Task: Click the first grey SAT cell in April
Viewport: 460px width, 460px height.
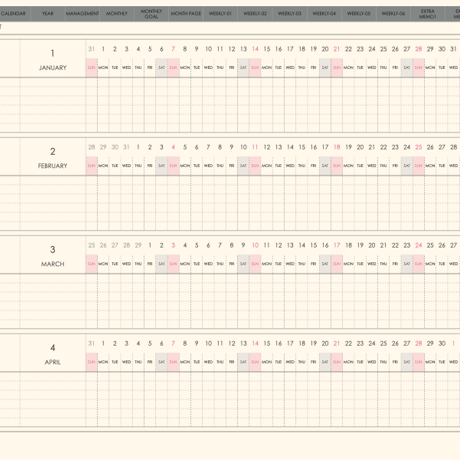Action: [161, 362]
